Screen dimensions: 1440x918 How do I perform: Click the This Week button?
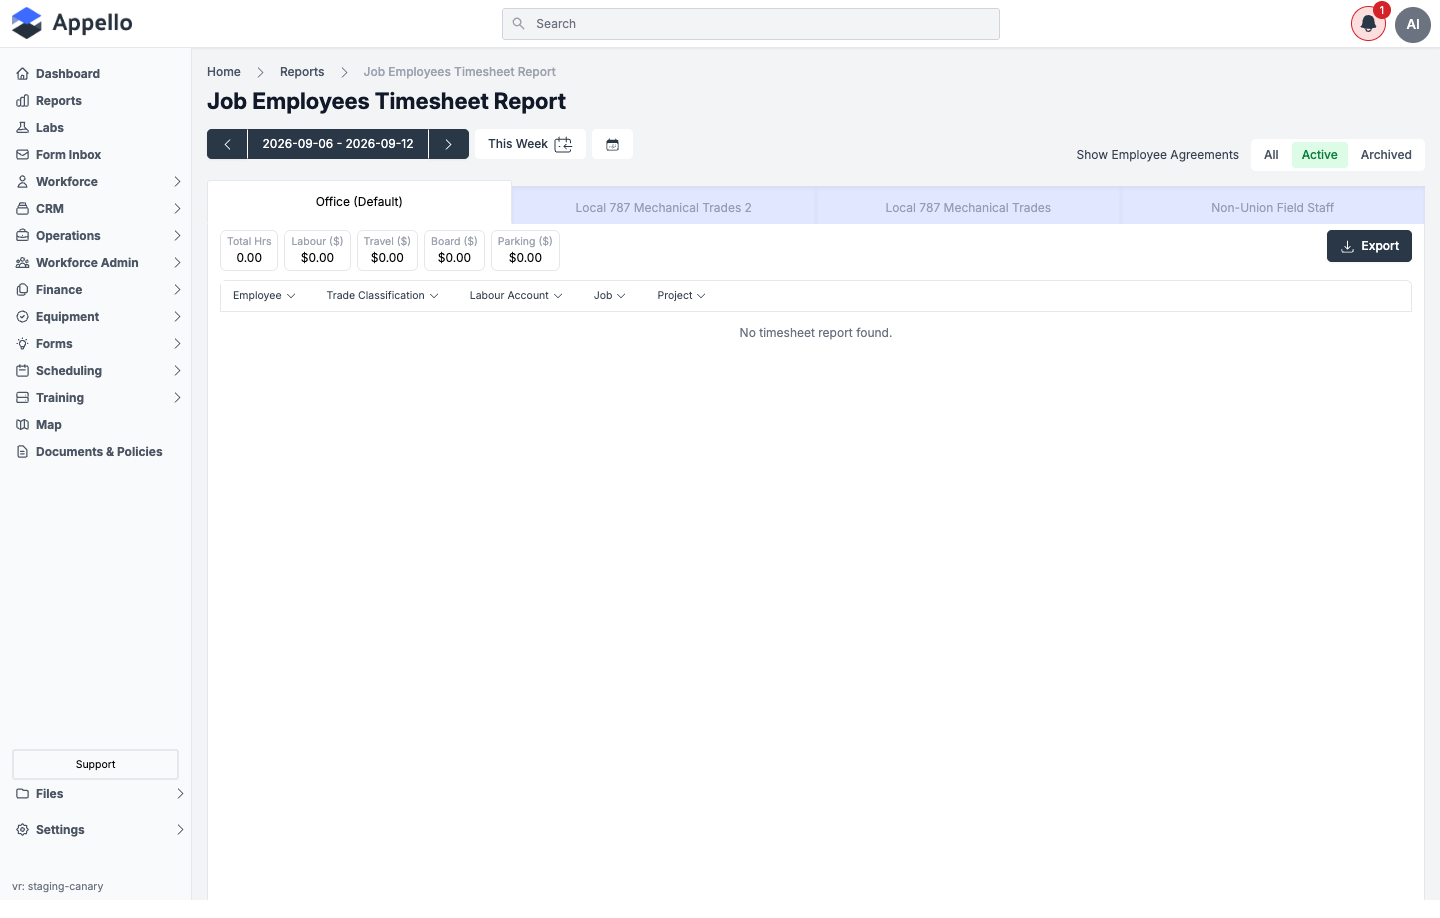530,144
